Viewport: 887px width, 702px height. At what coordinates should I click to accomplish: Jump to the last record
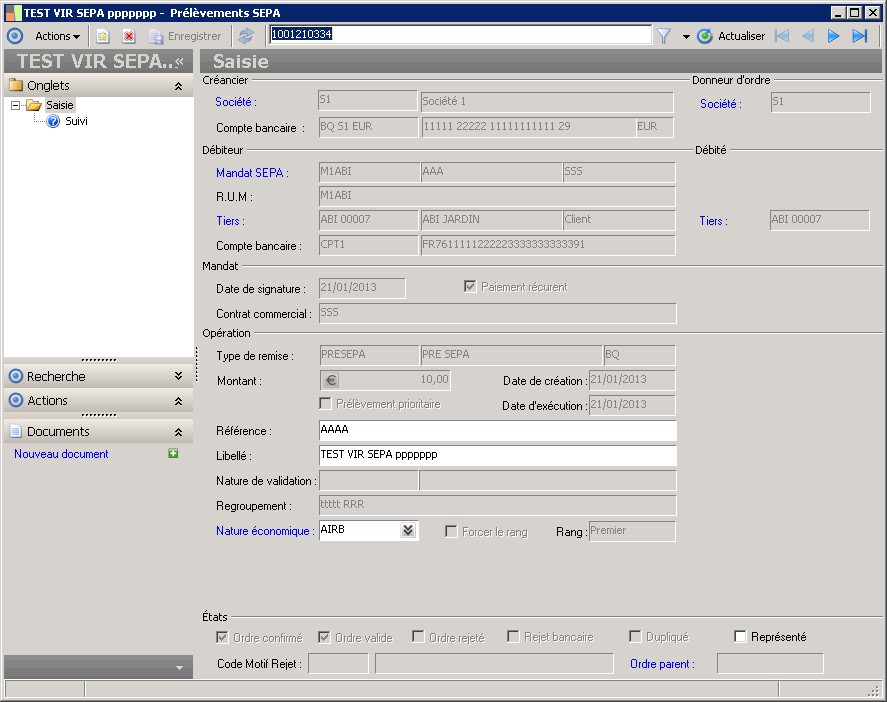pyautogui.click(x=859, y=36)
